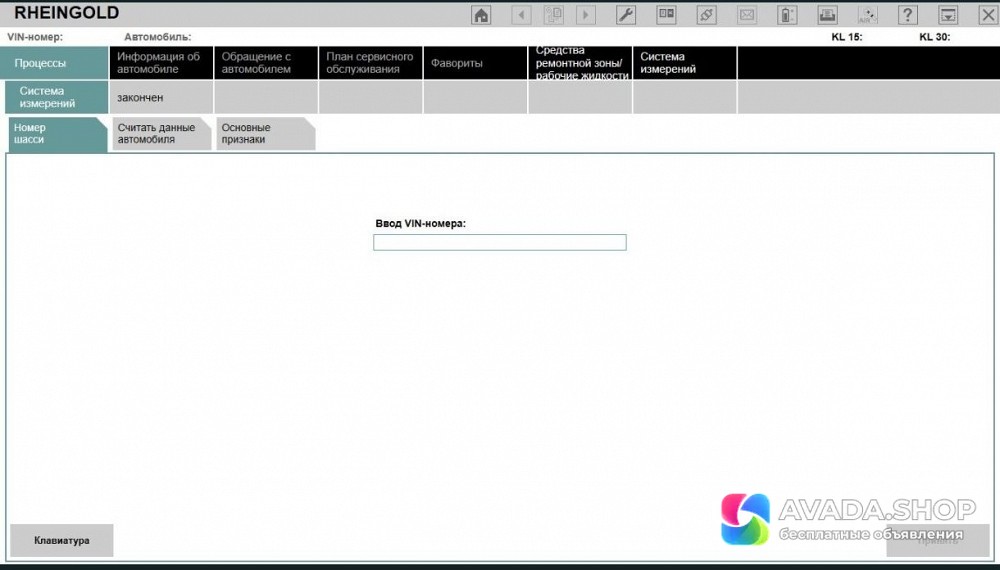Open План сервисного обслуживания tab

pyautogui.click(x=370, y=63)
